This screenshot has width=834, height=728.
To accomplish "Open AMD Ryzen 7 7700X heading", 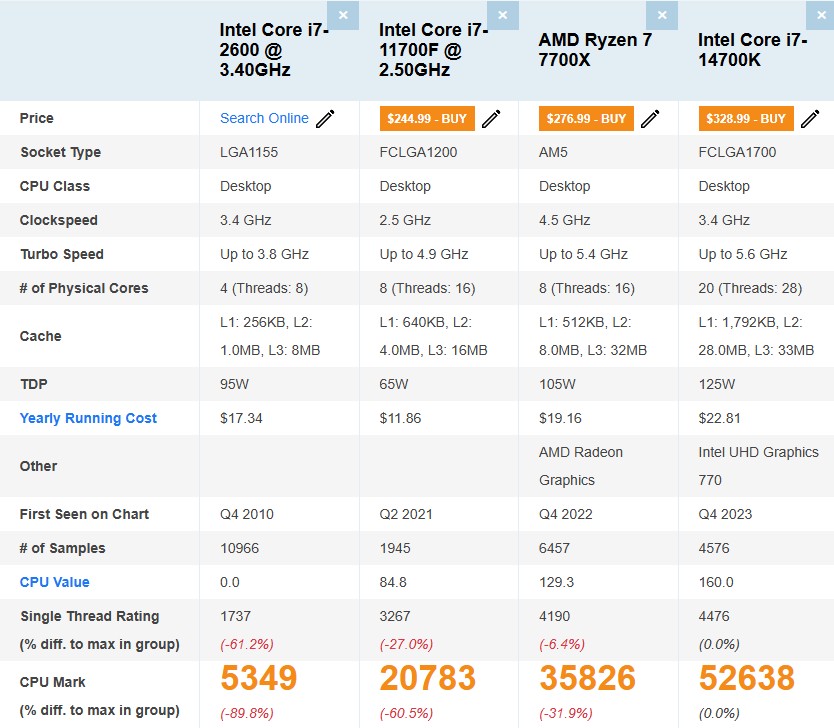I will (x=595, y=49).
